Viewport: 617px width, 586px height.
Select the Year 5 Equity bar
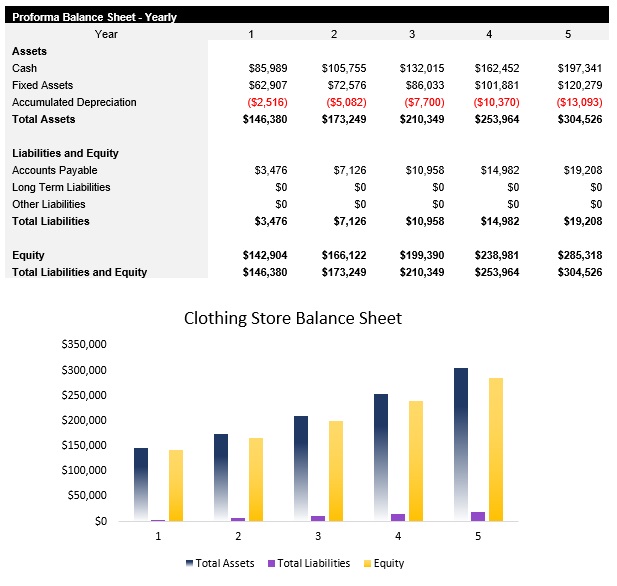point(496,449)
